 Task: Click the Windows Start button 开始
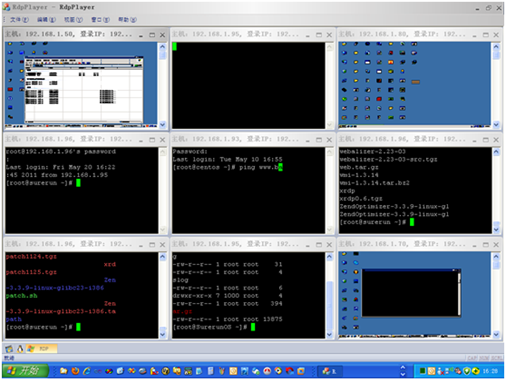pyautogui.click(x=25, y=371)
